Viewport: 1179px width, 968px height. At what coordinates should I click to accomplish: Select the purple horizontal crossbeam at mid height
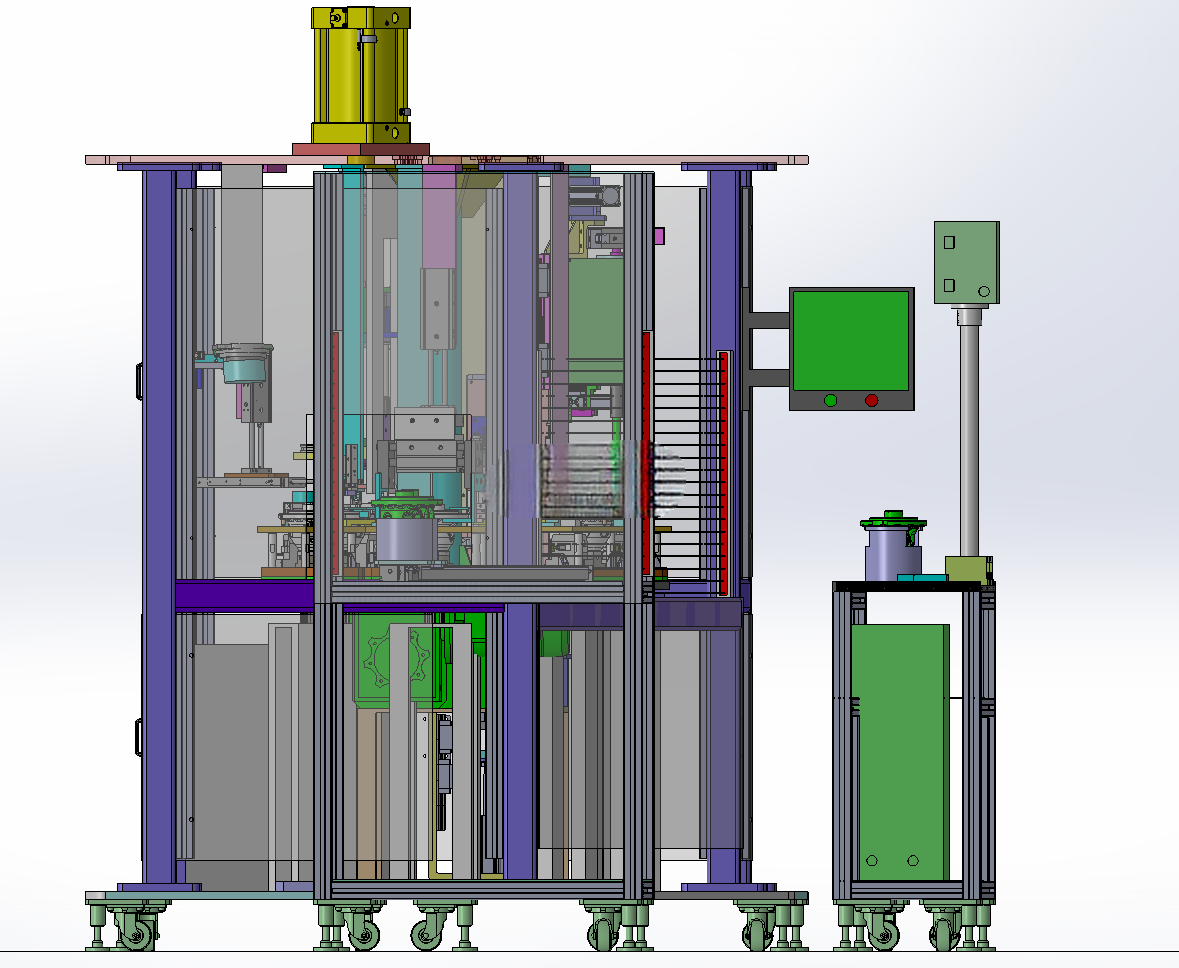(x=244, y=595)
